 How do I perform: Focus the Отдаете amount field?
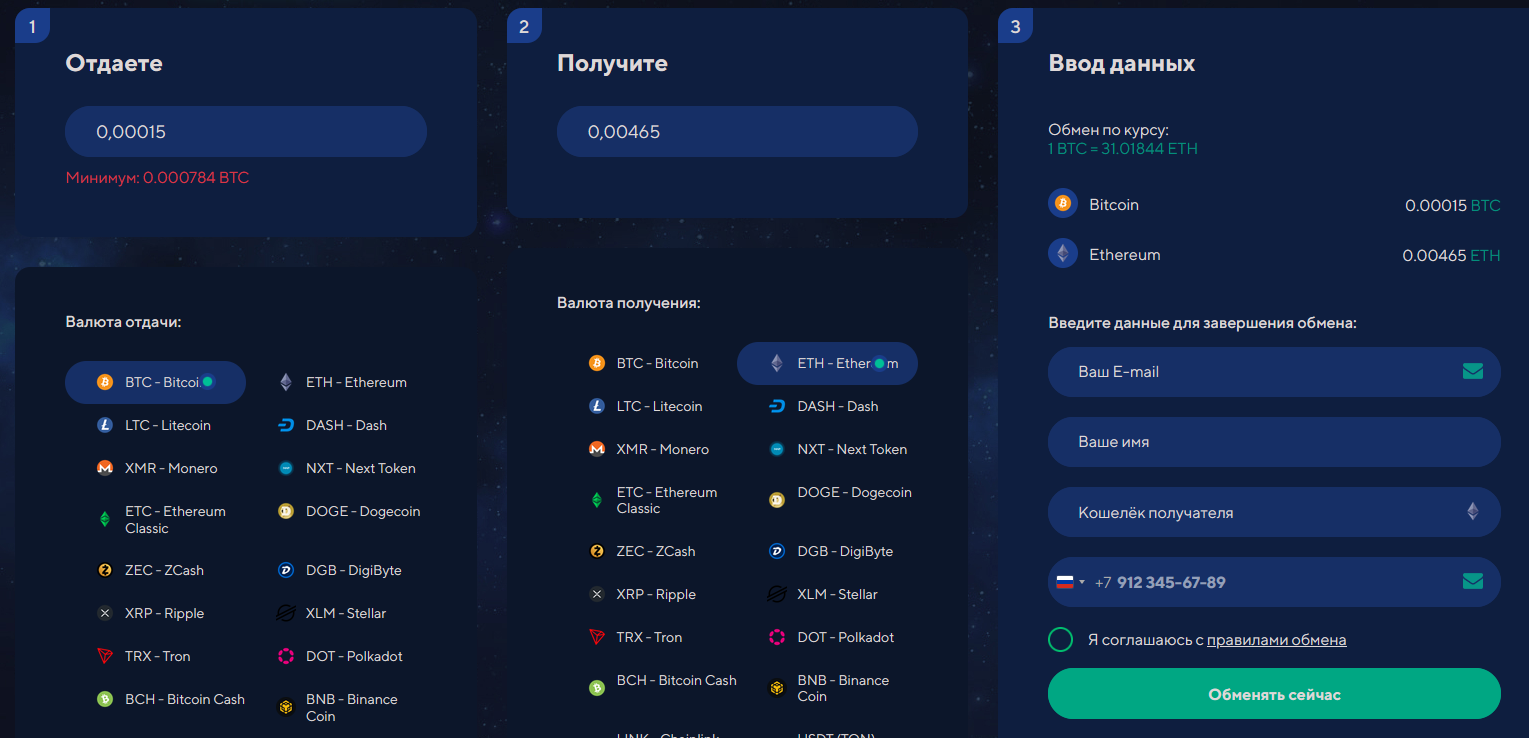[x=246, y=132]
